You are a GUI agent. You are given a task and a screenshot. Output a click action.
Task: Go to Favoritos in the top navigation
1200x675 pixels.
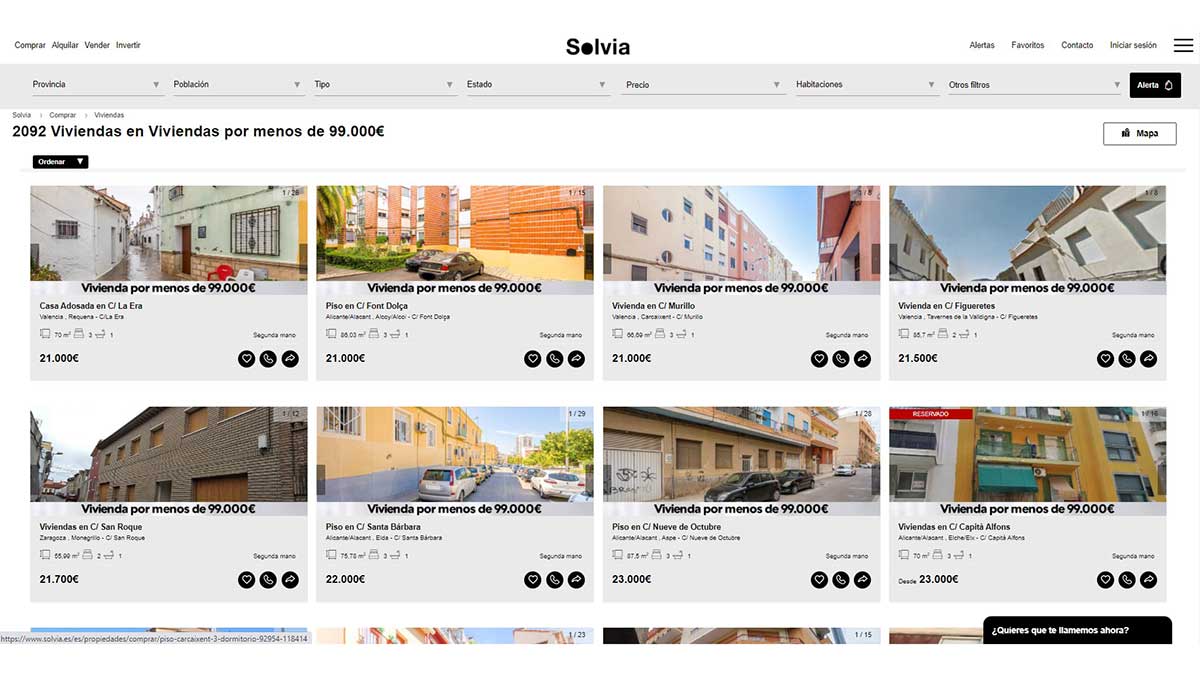click(x=1028, y=45)
